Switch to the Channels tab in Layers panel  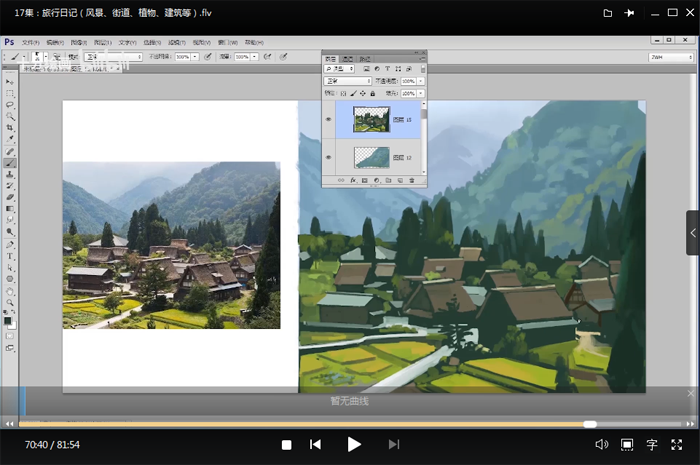pyautogui.click(x=348, y=58)
